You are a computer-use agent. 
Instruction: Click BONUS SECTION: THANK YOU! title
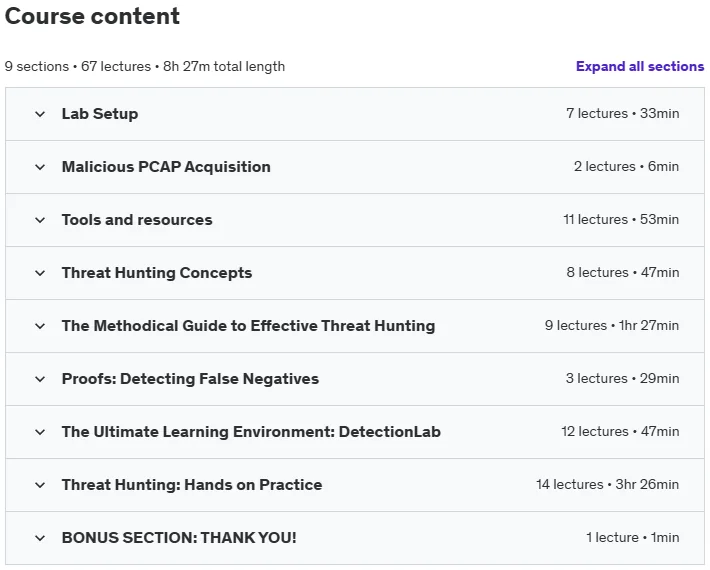179,537
